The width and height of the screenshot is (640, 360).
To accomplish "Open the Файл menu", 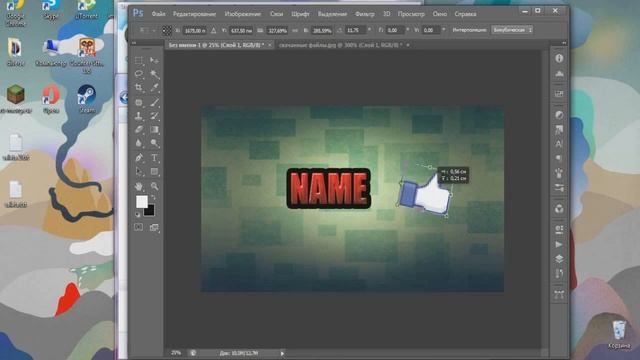I will coord(158,14).
